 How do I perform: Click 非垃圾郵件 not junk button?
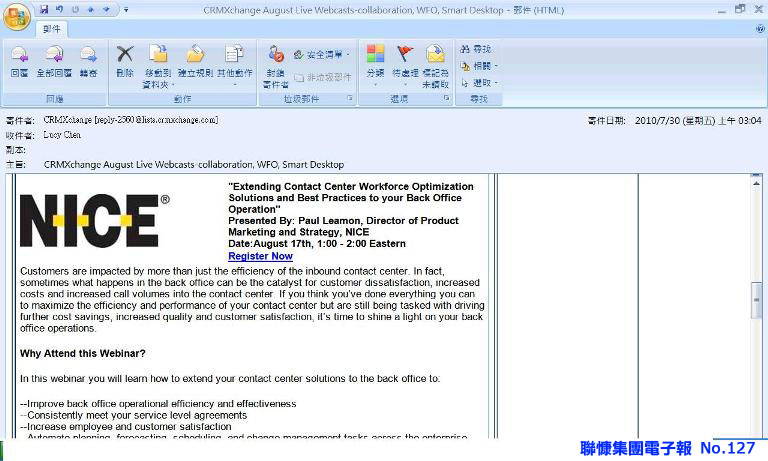(323, 77)
